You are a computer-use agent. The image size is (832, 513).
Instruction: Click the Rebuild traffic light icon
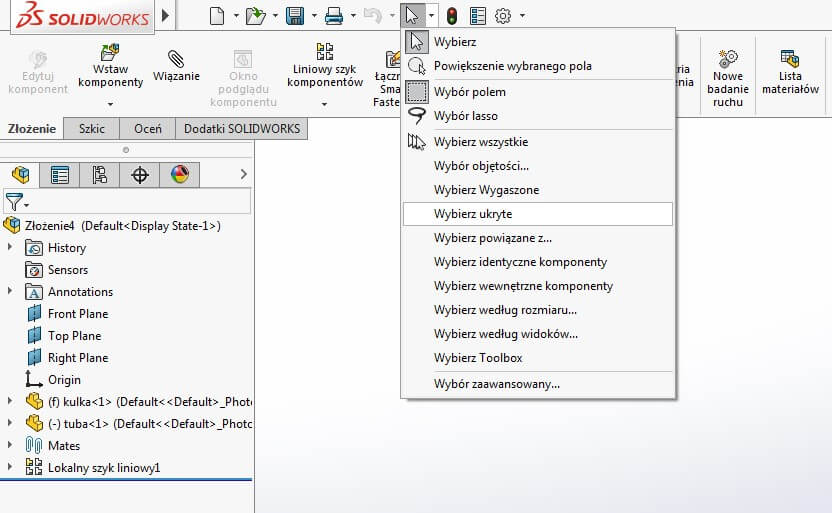pyautogui.click(x=452, y=16)
